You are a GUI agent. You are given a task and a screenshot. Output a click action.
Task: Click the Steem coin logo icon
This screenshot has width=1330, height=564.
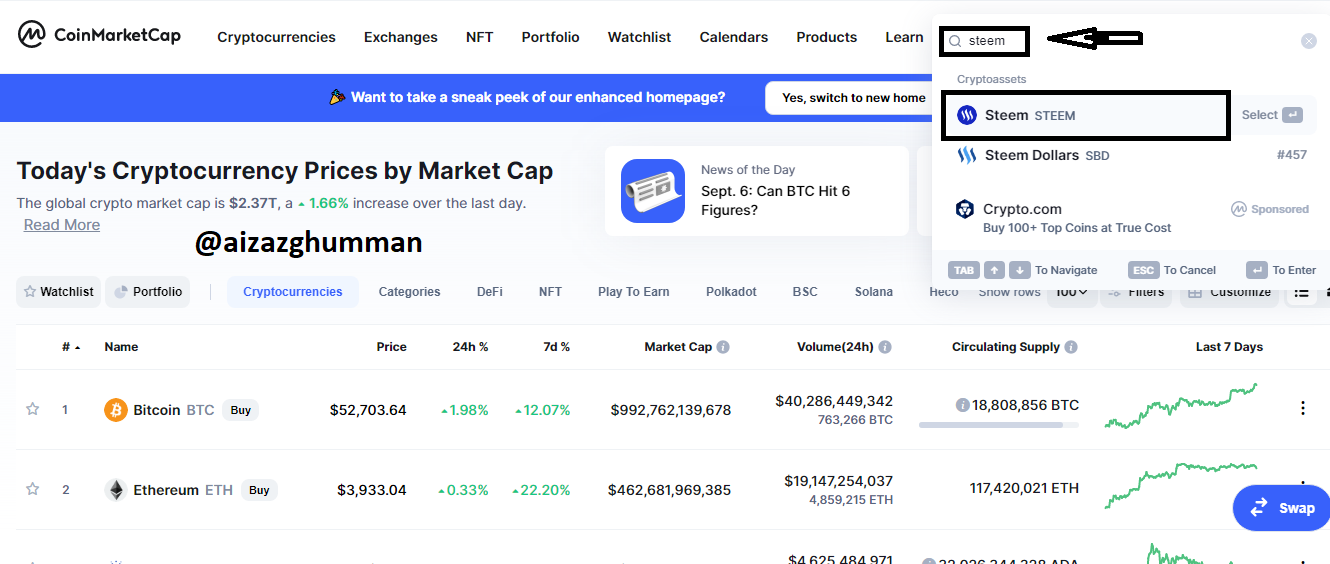967,115
